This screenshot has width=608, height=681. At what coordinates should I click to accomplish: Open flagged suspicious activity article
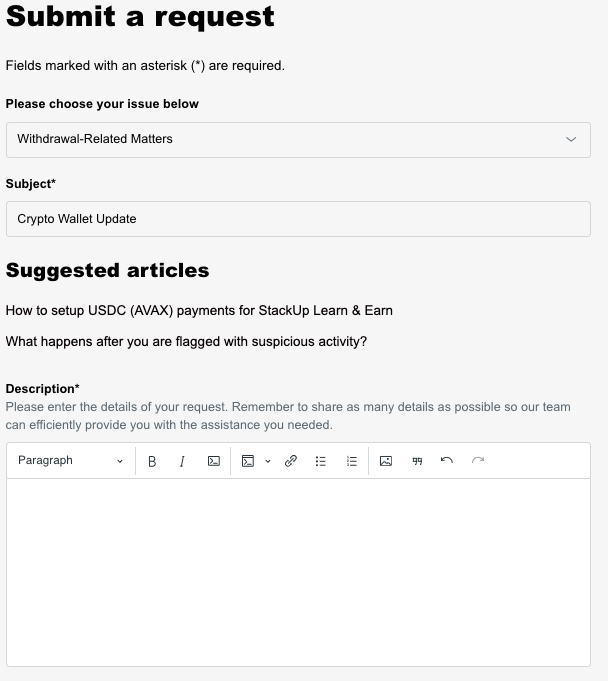click(186, 341)
